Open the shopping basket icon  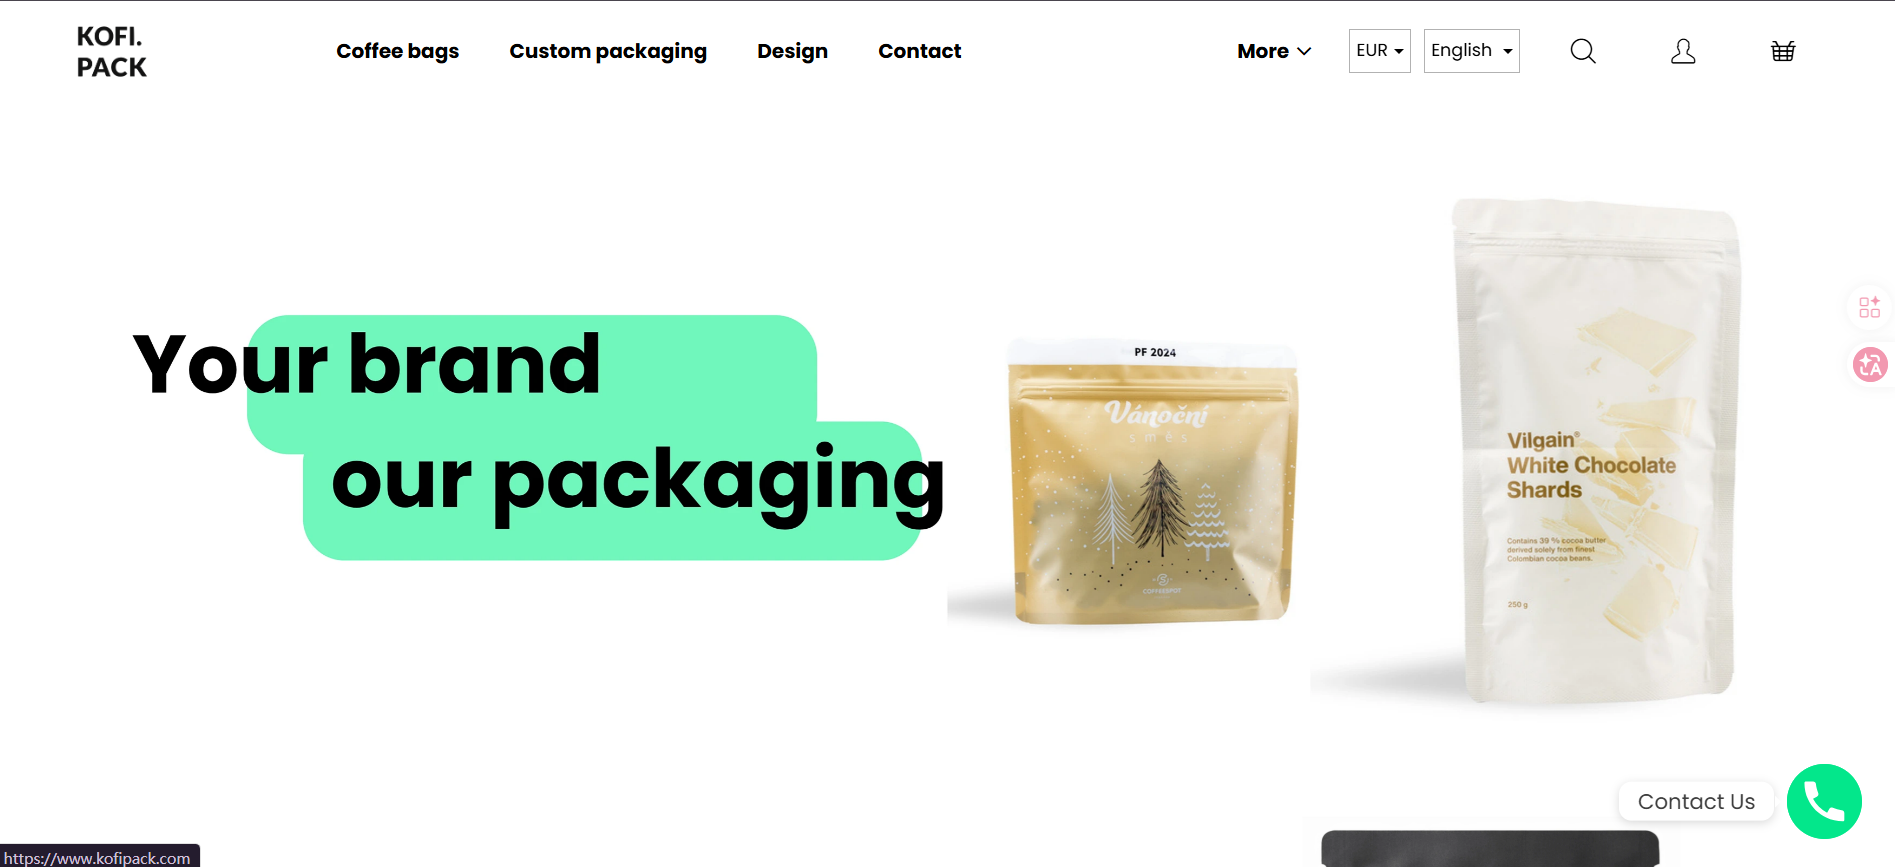(x=1783, y=51)
